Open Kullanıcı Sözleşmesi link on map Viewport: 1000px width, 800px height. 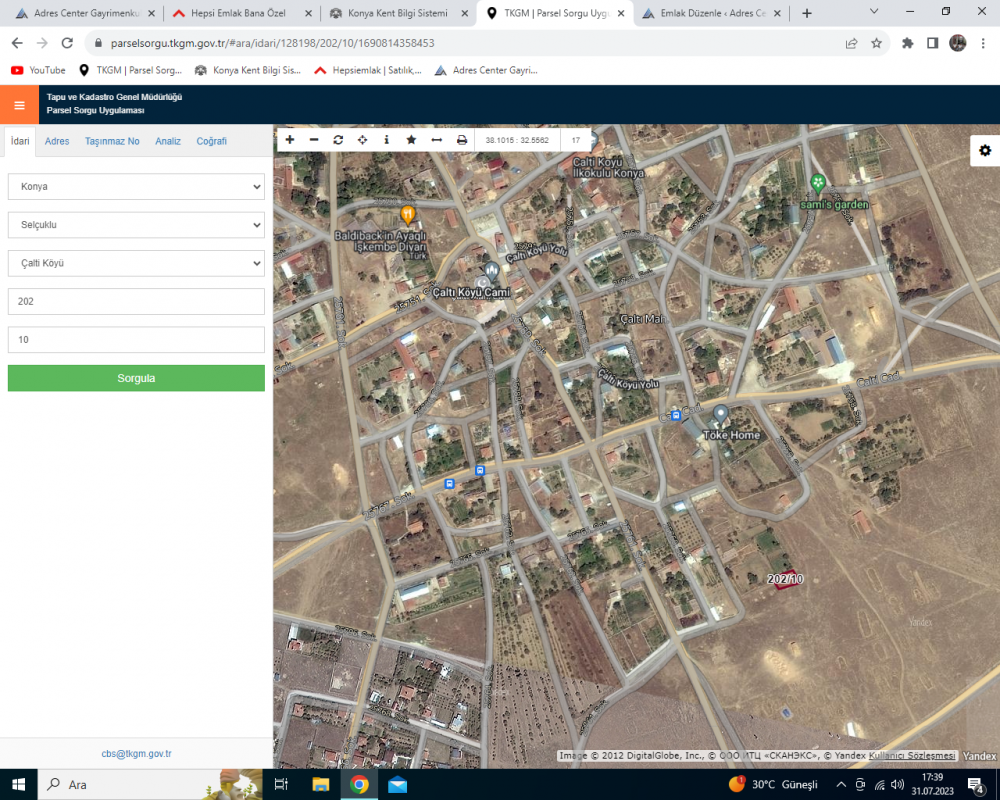[912, 755]
